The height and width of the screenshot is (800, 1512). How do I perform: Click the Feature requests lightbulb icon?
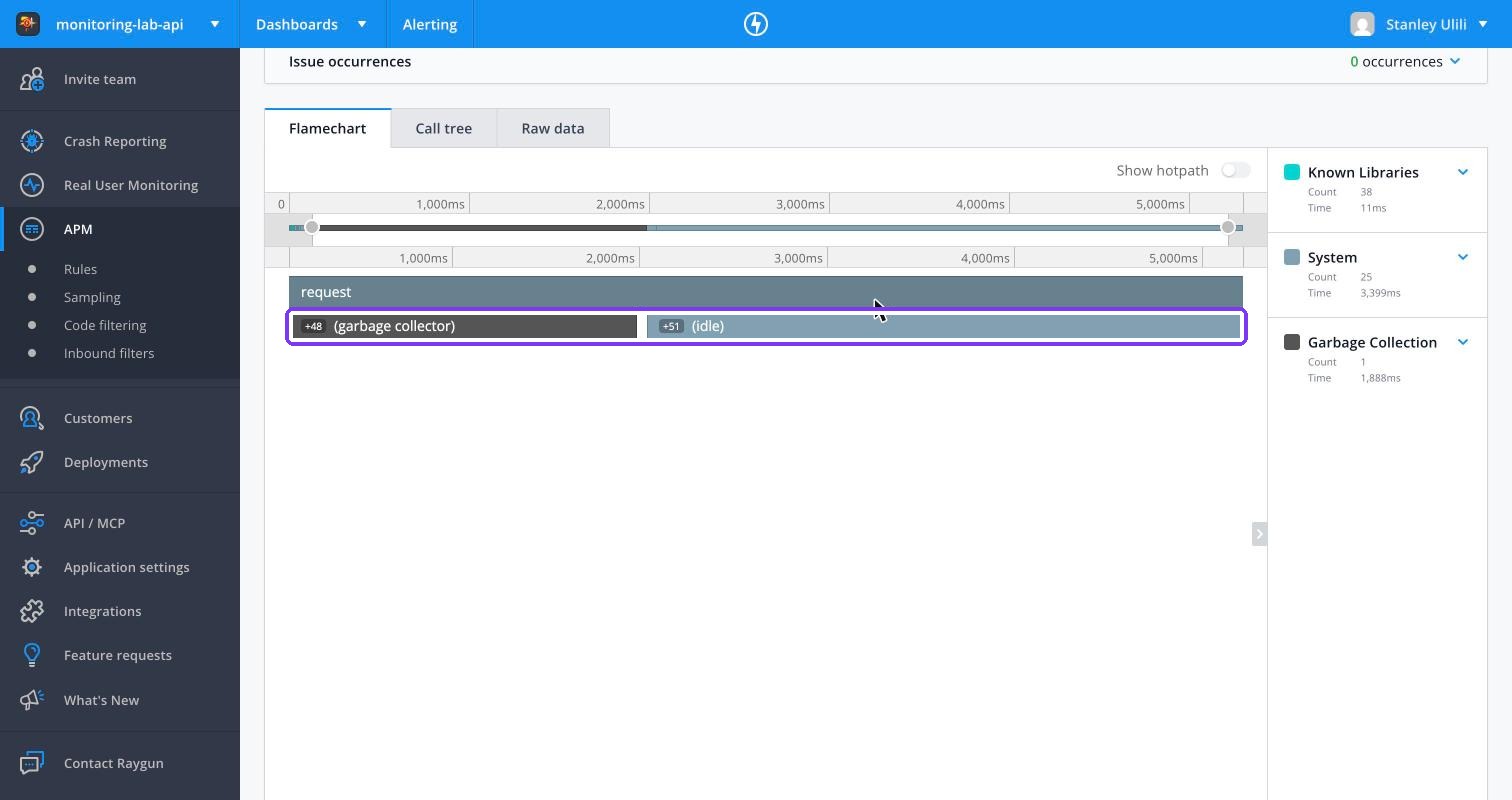point(32,655)
